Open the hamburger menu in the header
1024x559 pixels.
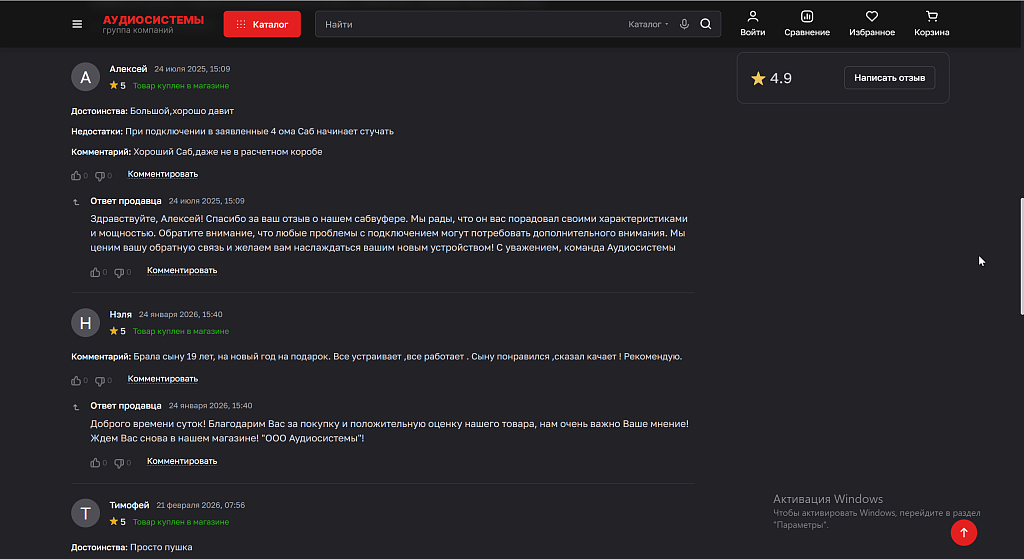coord(77,24)
